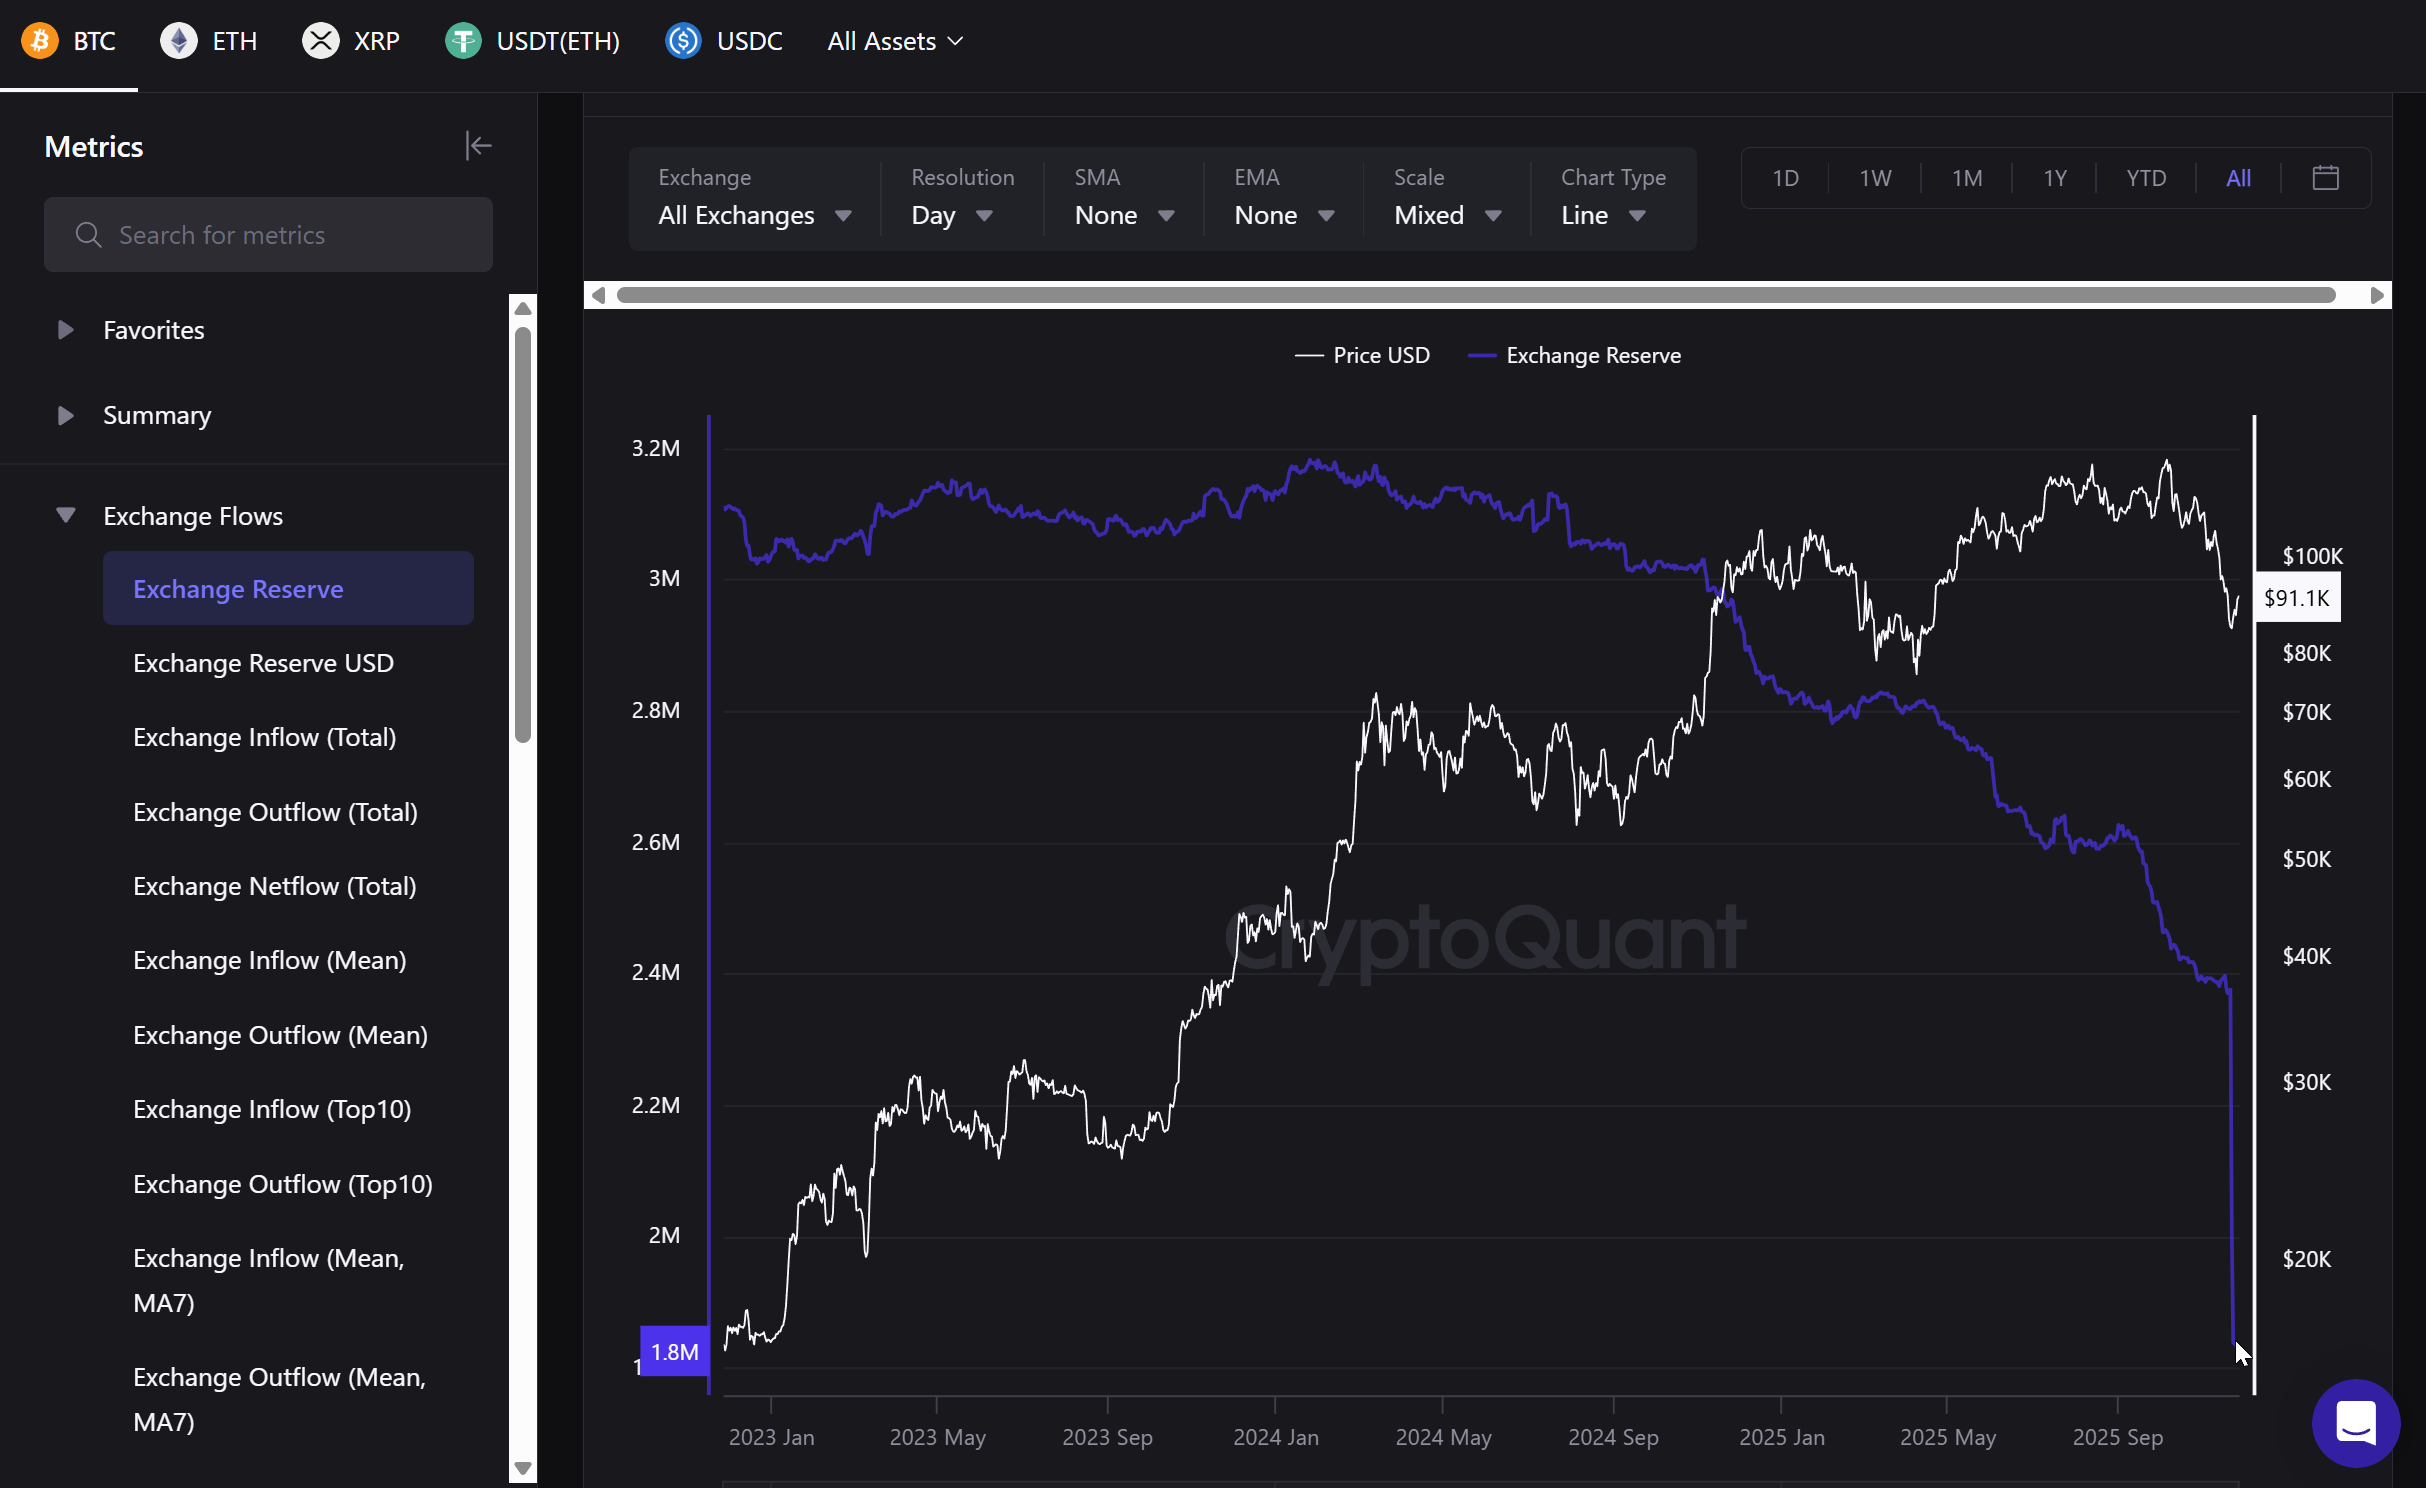
Task: Click the chart range scrollbar right arrow
Action: 2377,295
